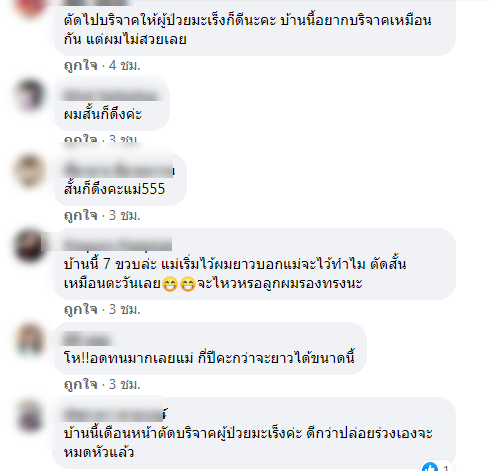Viewport: 489px width, 471px height.
Task: Open avatar of commenter saying ผมสั้นก็ดึงค่ะ
Action: 30,96
